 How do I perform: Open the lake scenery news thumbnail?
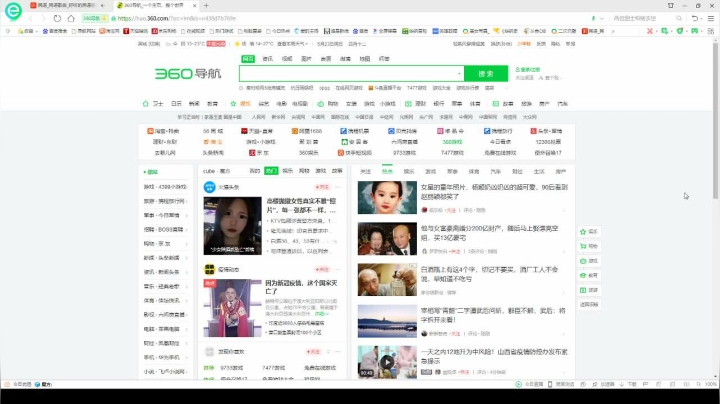pos(387,321)
